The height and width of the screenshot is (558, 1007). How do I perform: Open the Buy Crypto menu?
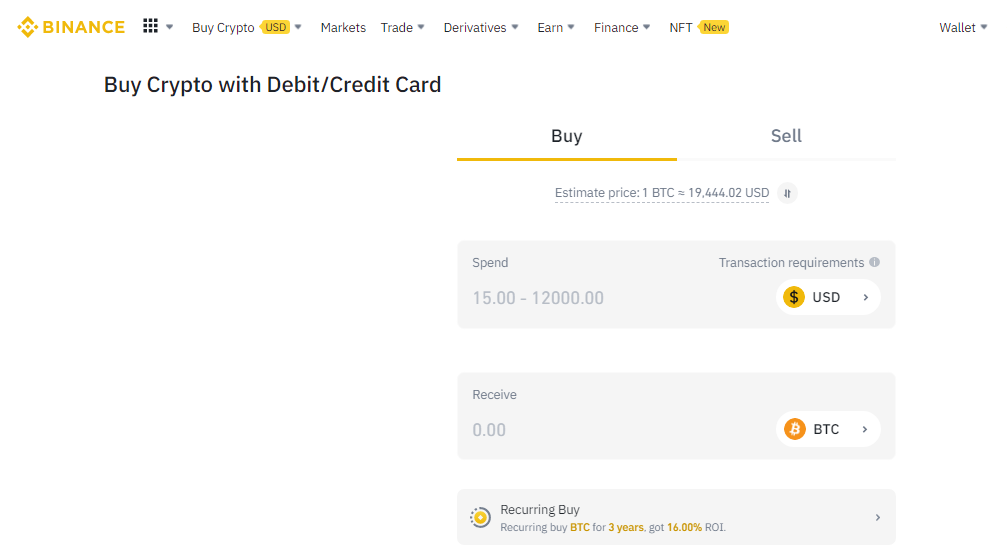coord(223,28)
